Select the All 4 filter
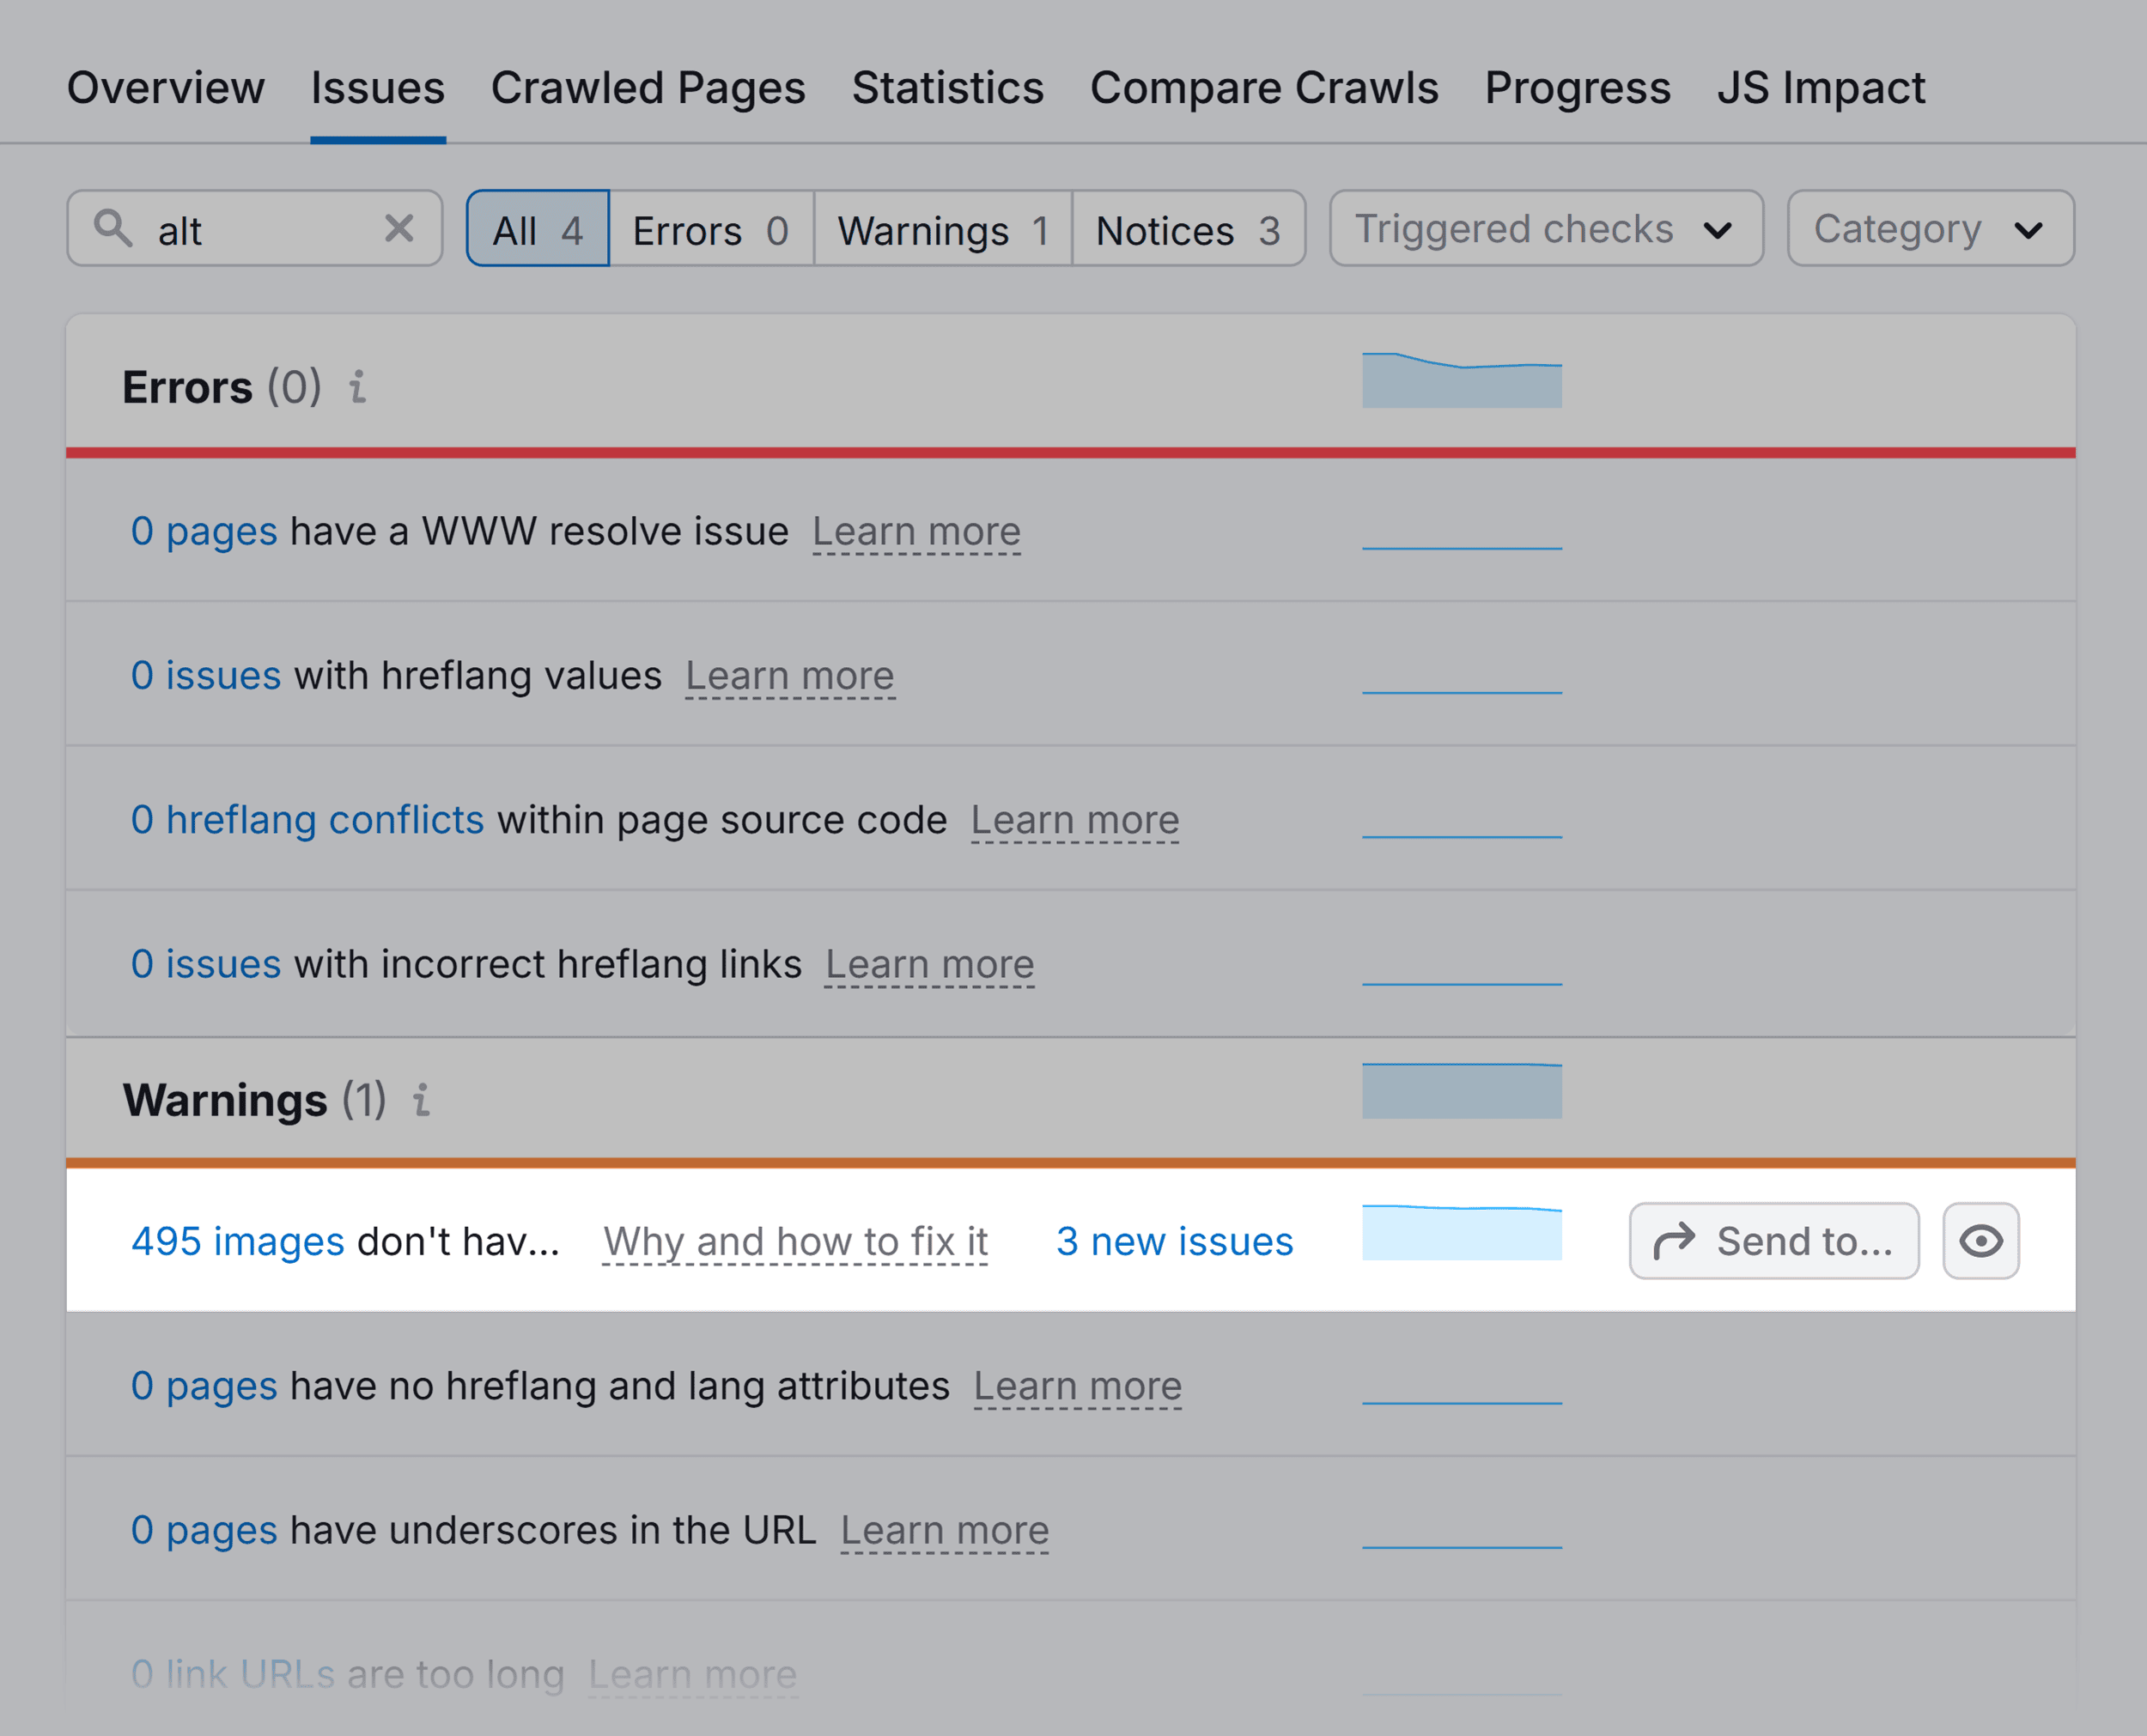Viewport: 2147px width, 1736px height. [x=538, y=229]
